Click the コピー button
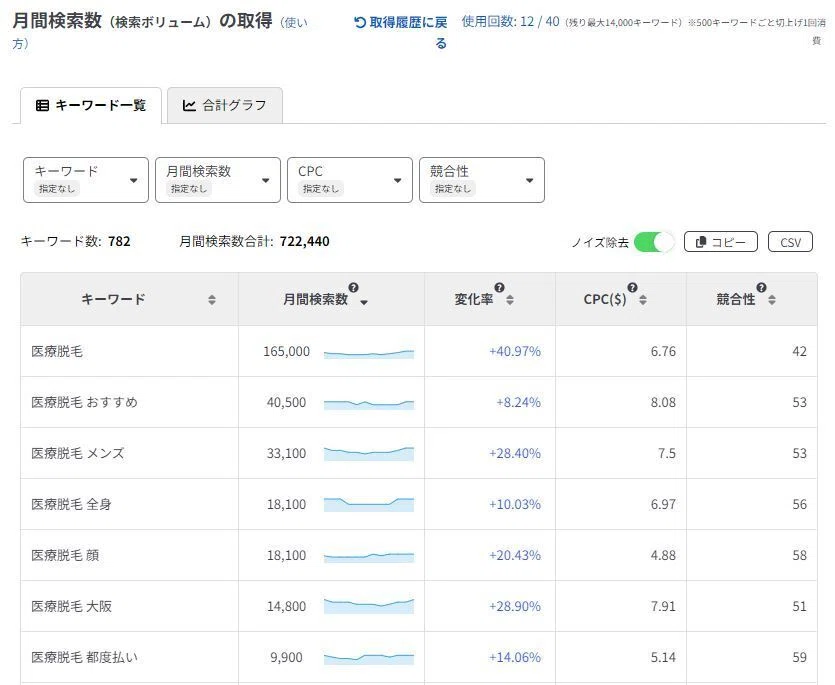Screen dimensions: 835x685 tap(721, 242)
